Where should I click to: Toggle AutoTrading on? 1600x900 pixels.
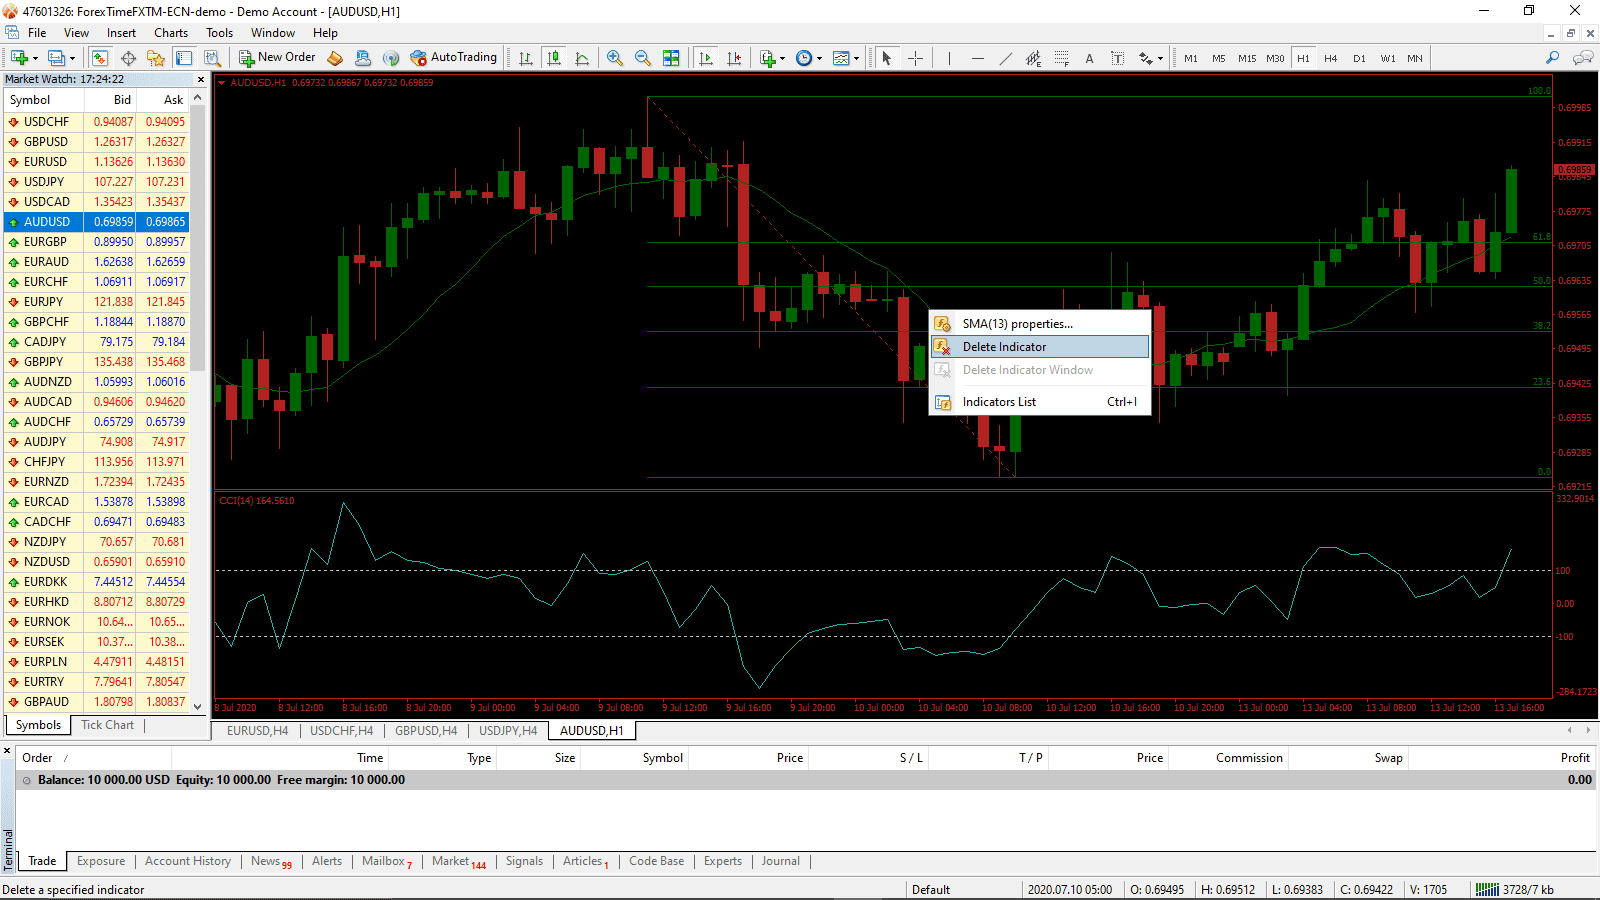pos(454,57)
